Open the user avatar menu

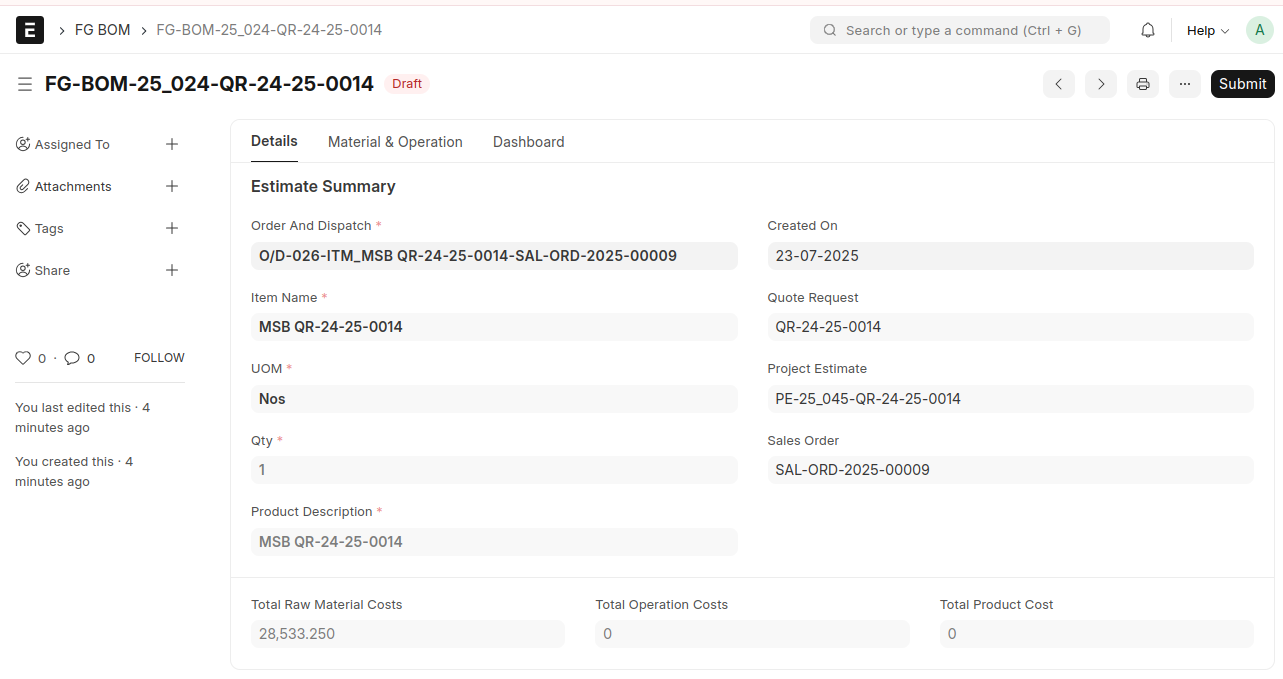[x=1259, y=30]
